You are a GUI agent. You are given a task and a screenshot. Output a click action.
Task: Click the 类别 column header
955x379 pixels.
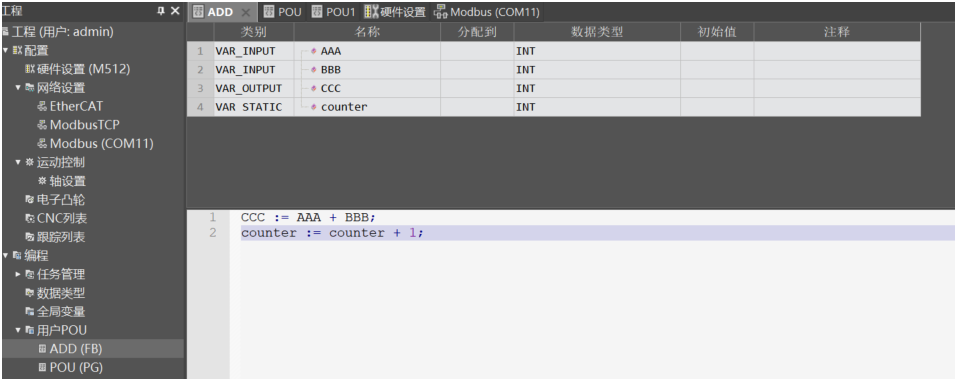coord(254,32)
